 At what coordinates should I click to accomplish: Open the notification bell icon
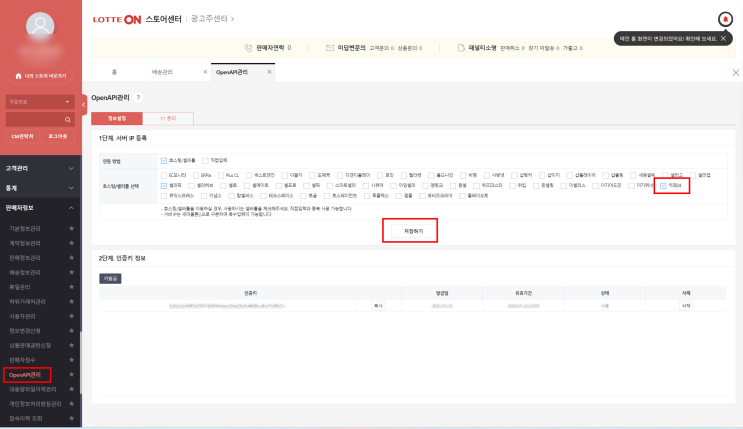pyautogui.click(x=725, y=19)
